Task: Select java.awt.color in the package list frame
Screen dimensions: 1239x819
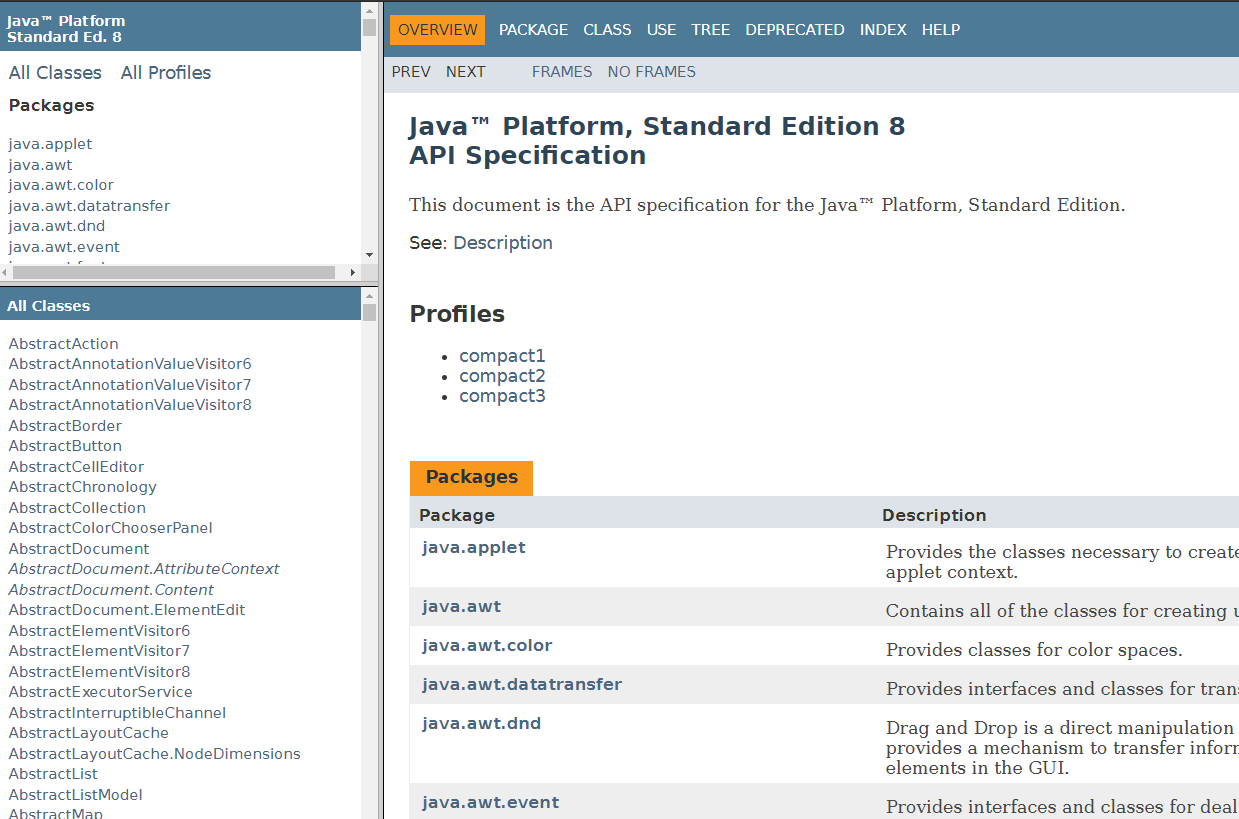Action: tap(61, 185)
